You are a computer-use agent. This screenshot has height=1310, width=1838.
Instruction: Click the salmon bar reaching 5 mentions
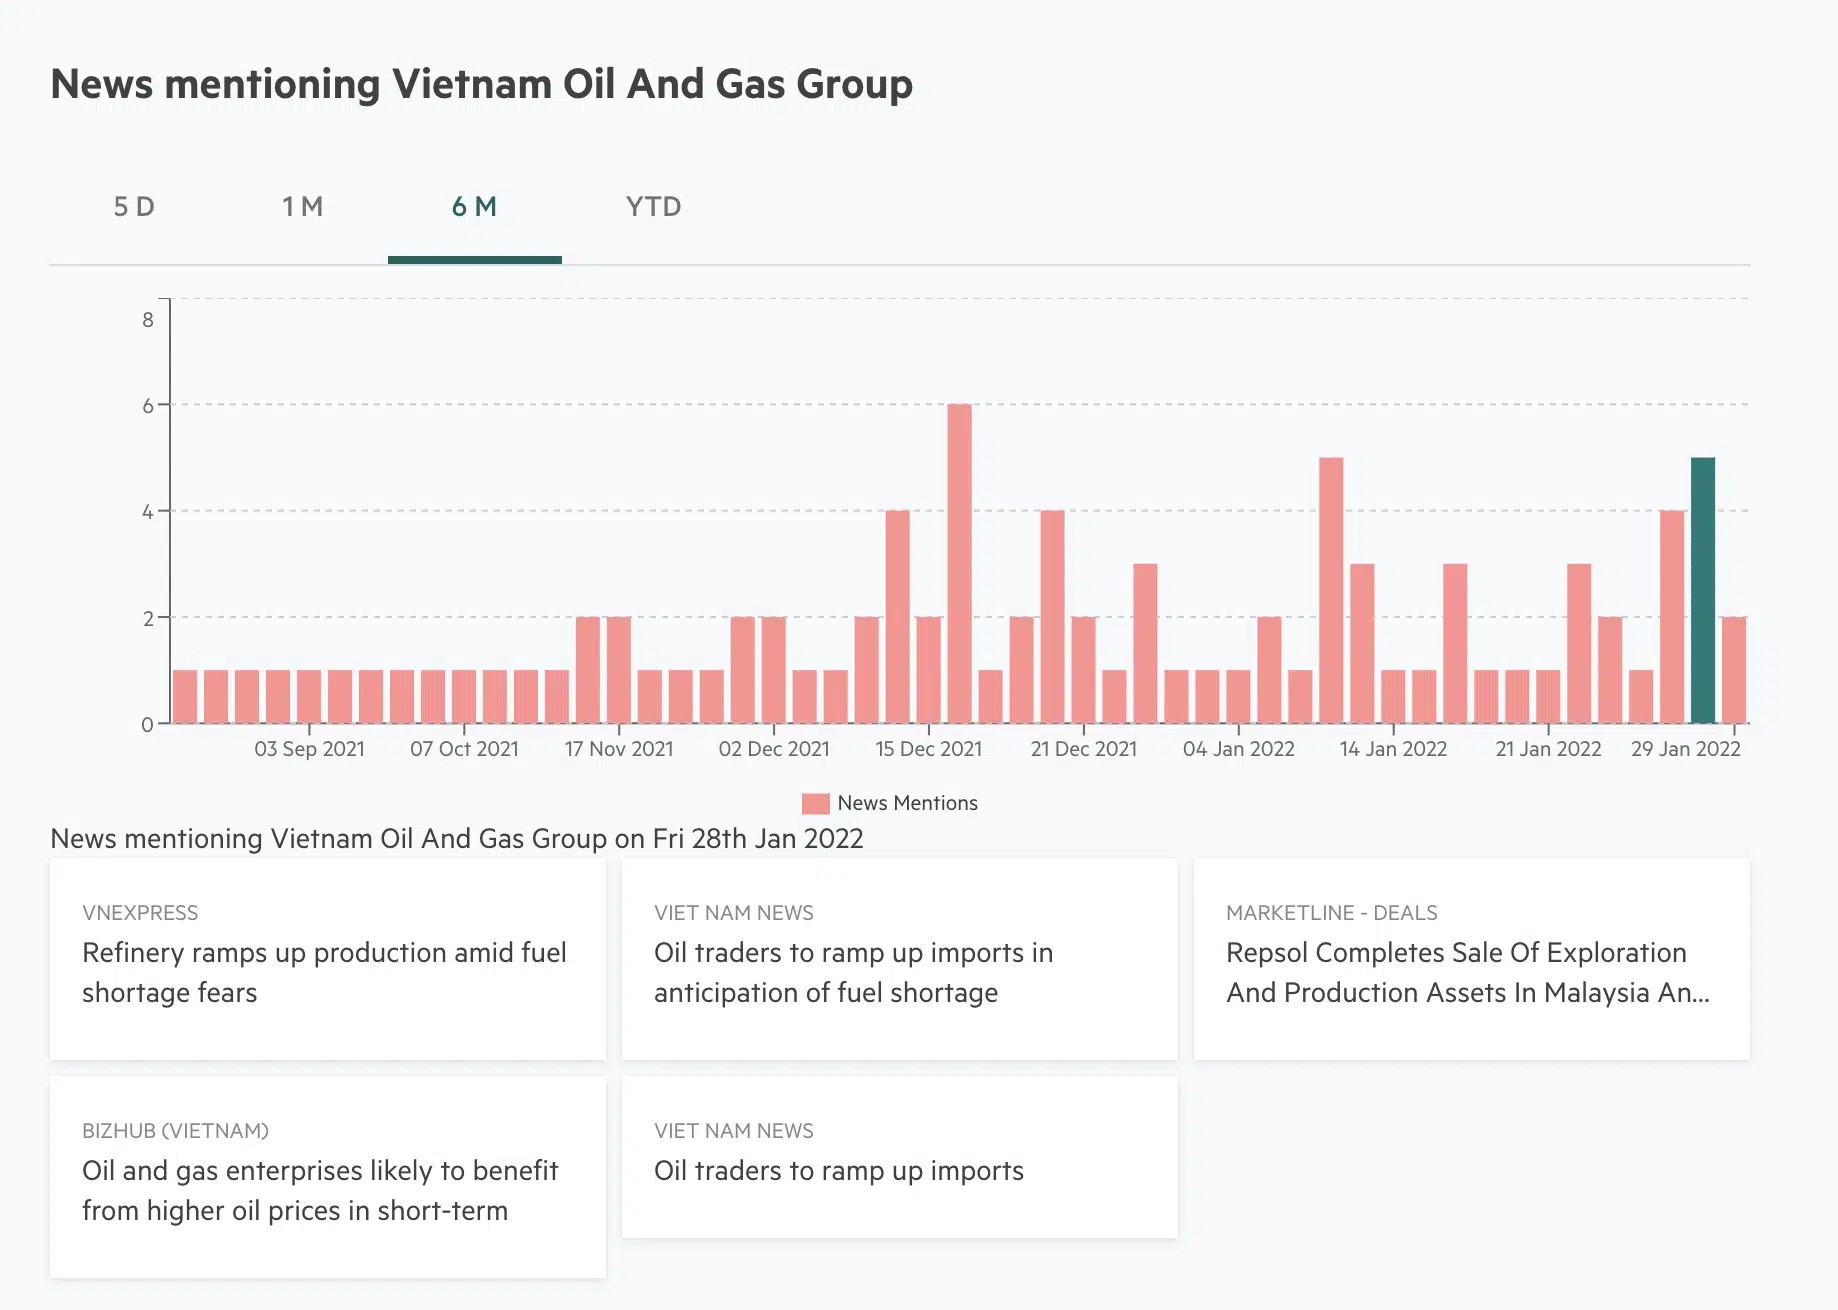[x=1331, y=590]
